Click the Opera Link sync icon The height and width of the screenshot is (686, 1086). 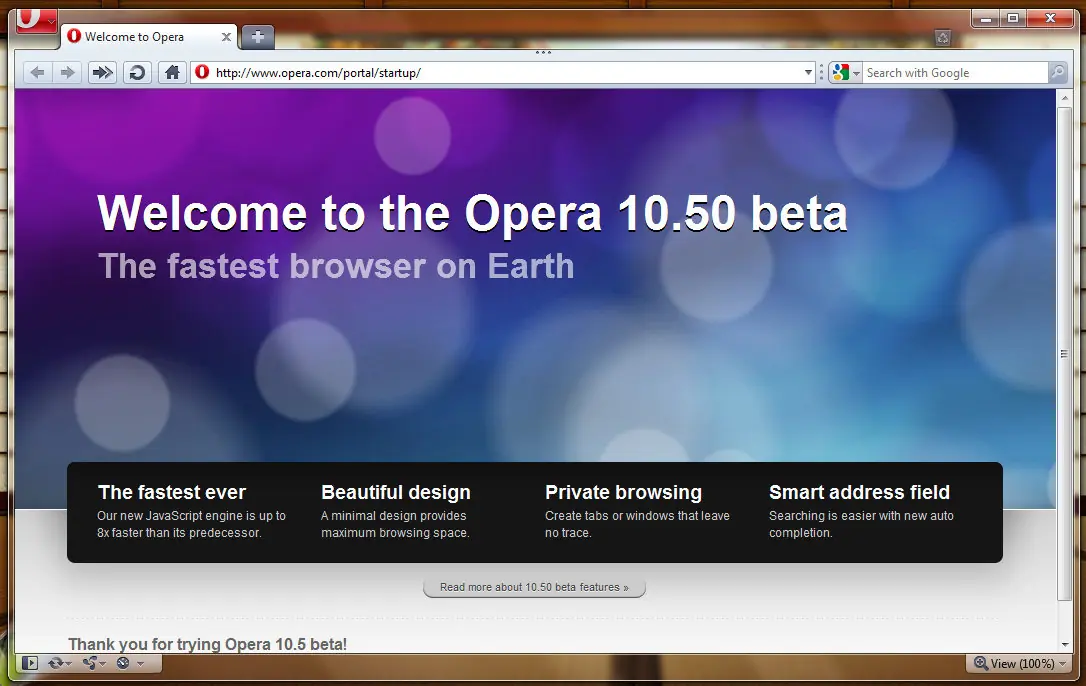click(55, 663)
